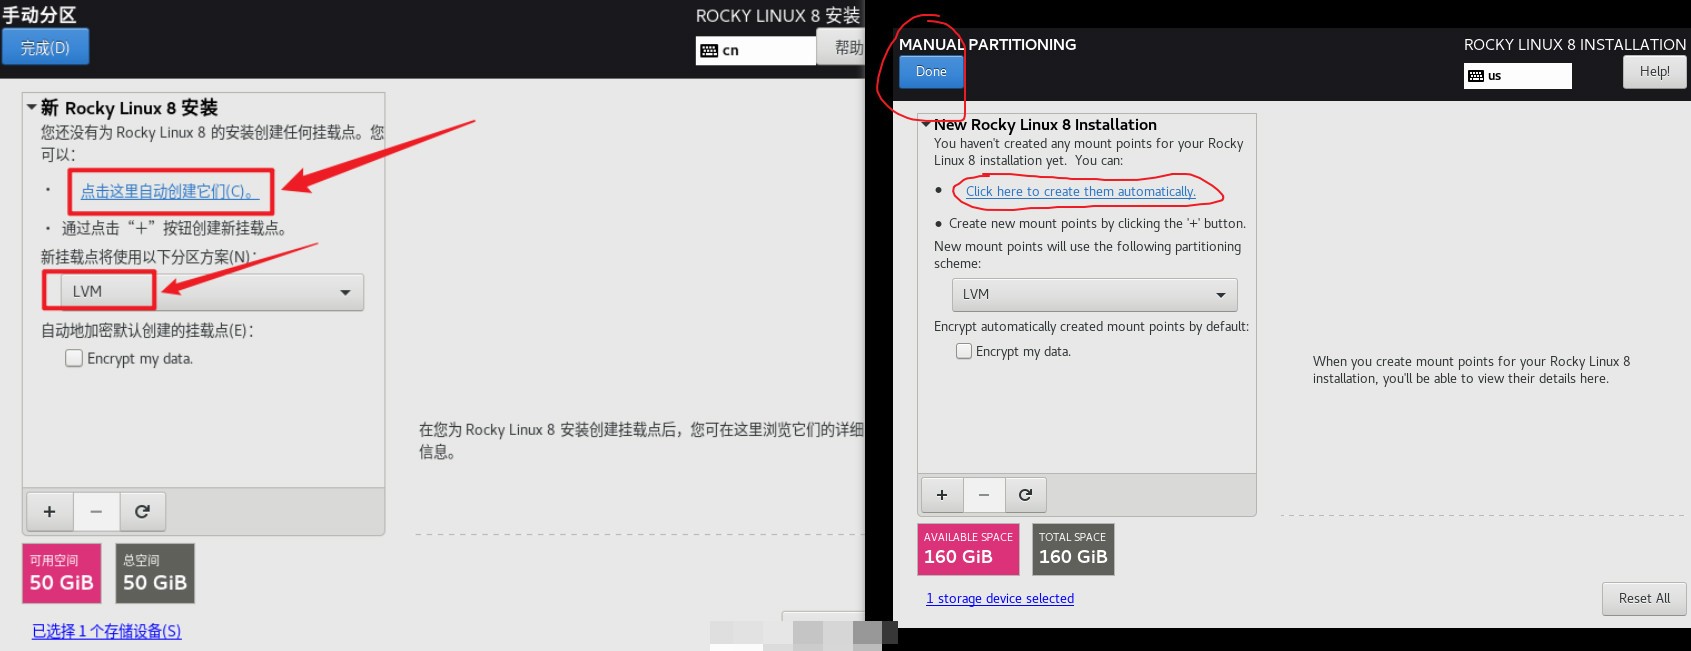1691x651 pixels.
Task: Click the 'Create new mount points by clicking' text
Action: (1097, 224)
